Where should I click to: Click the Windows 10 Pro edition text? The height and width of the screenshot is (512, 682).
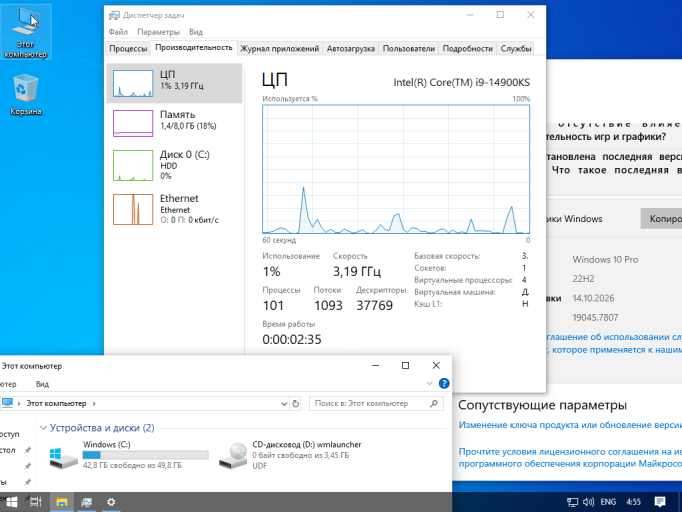[605, 260]
